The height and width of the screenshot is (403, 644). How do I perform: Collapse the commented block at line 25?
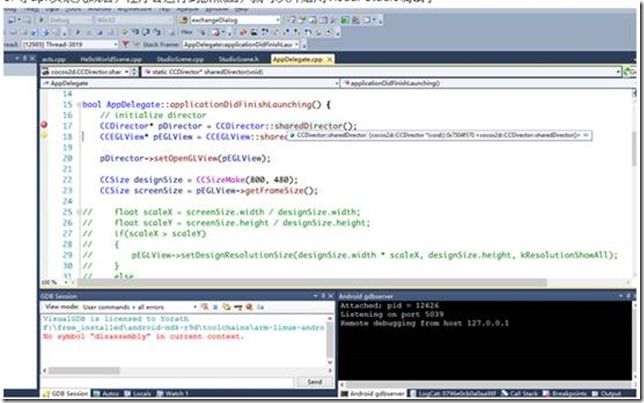tap(78, 212)
